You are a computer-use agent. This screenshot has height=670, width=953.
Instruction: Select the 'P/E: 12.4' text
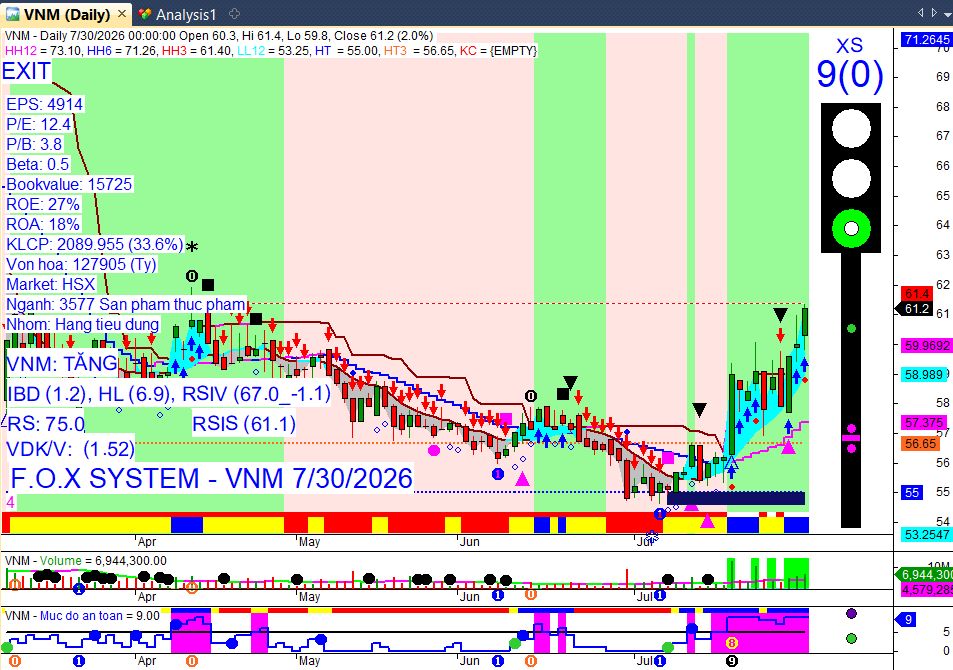38,124
